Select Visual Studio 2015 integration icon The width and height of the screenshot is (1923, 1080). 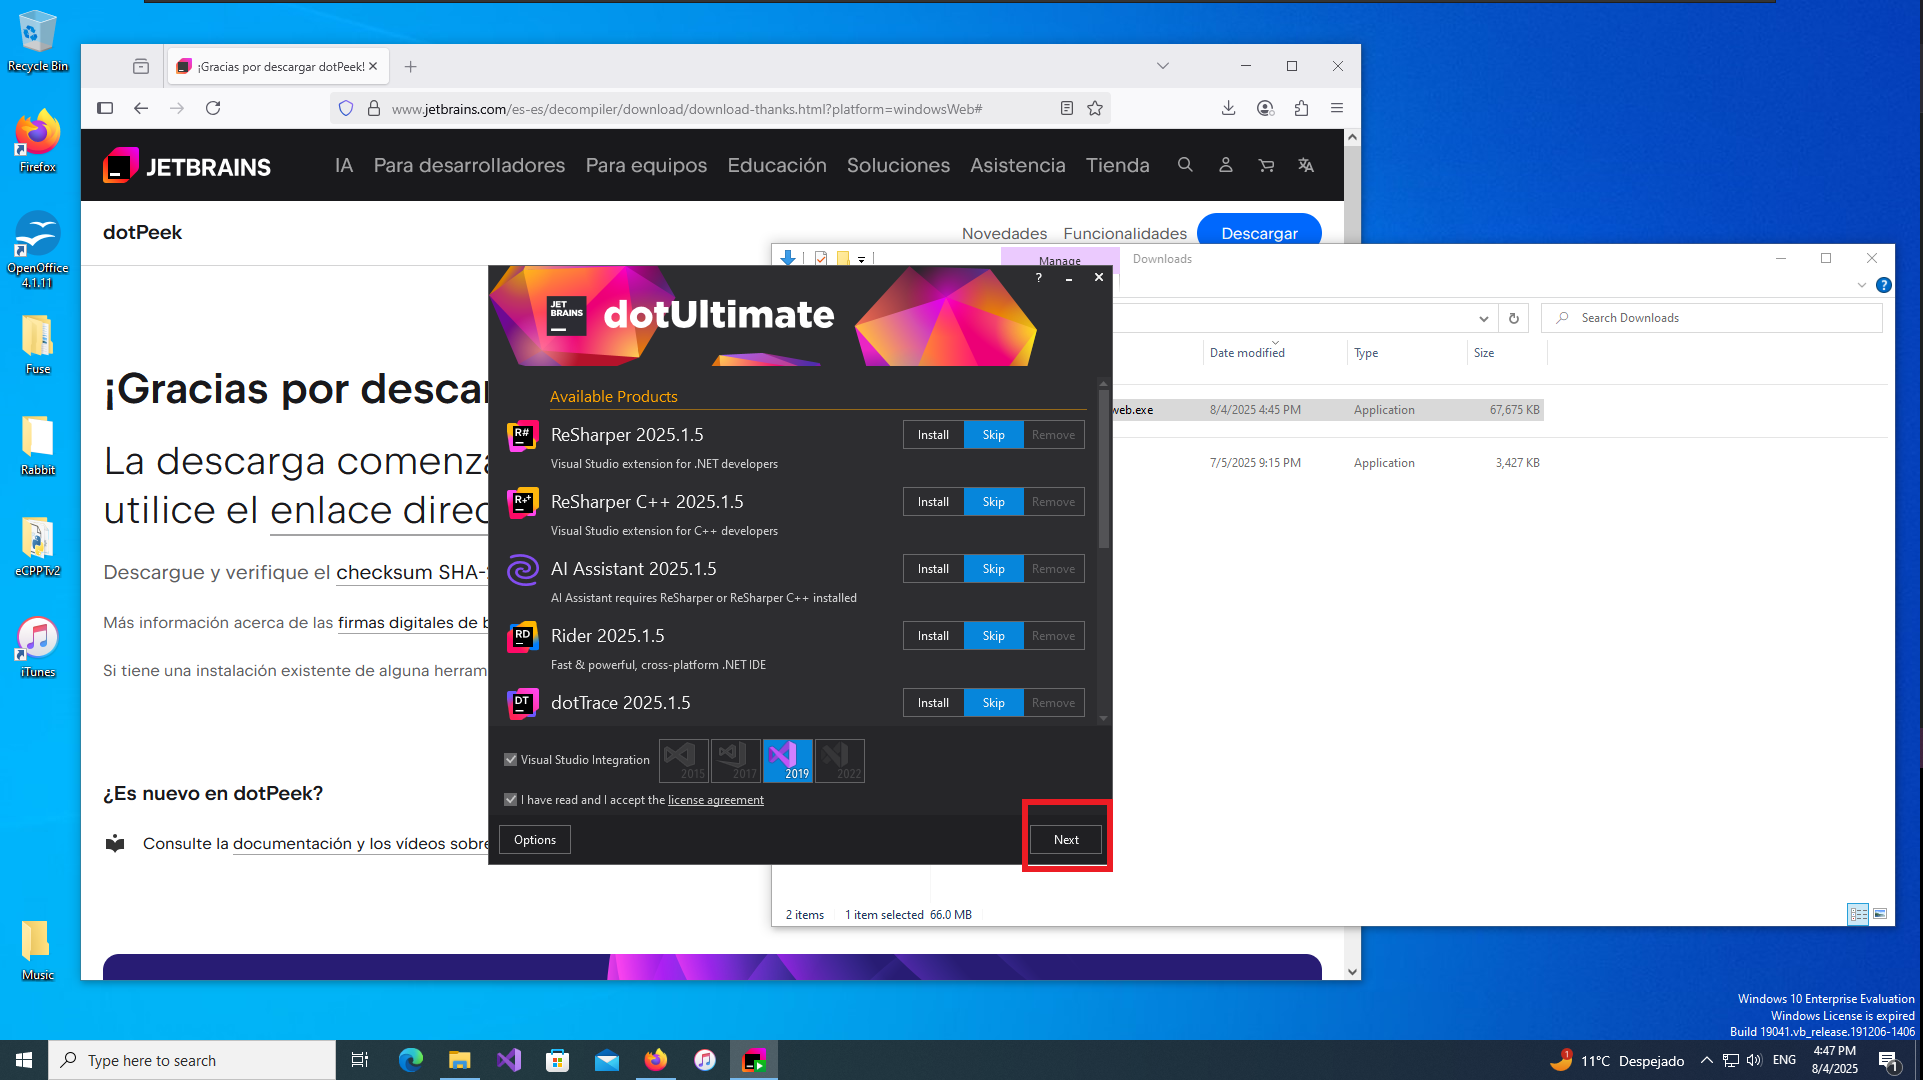pyautogui.click(x=684, y=761)
